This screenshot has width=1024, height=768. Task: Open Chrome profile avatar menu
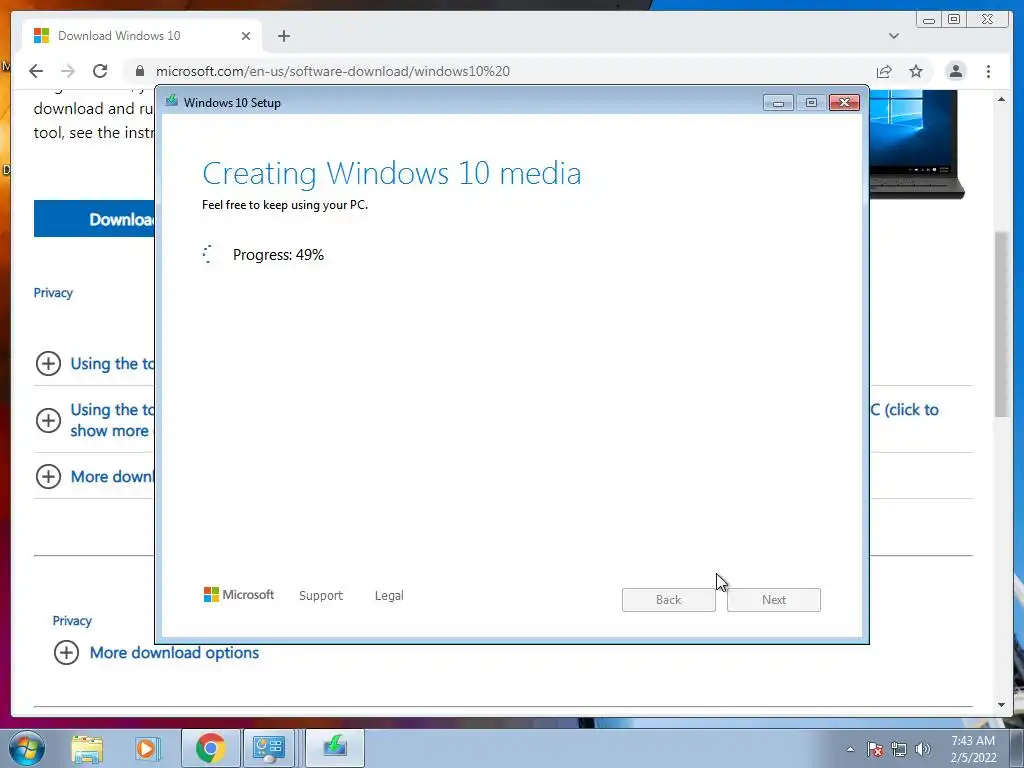pos(955,71)
